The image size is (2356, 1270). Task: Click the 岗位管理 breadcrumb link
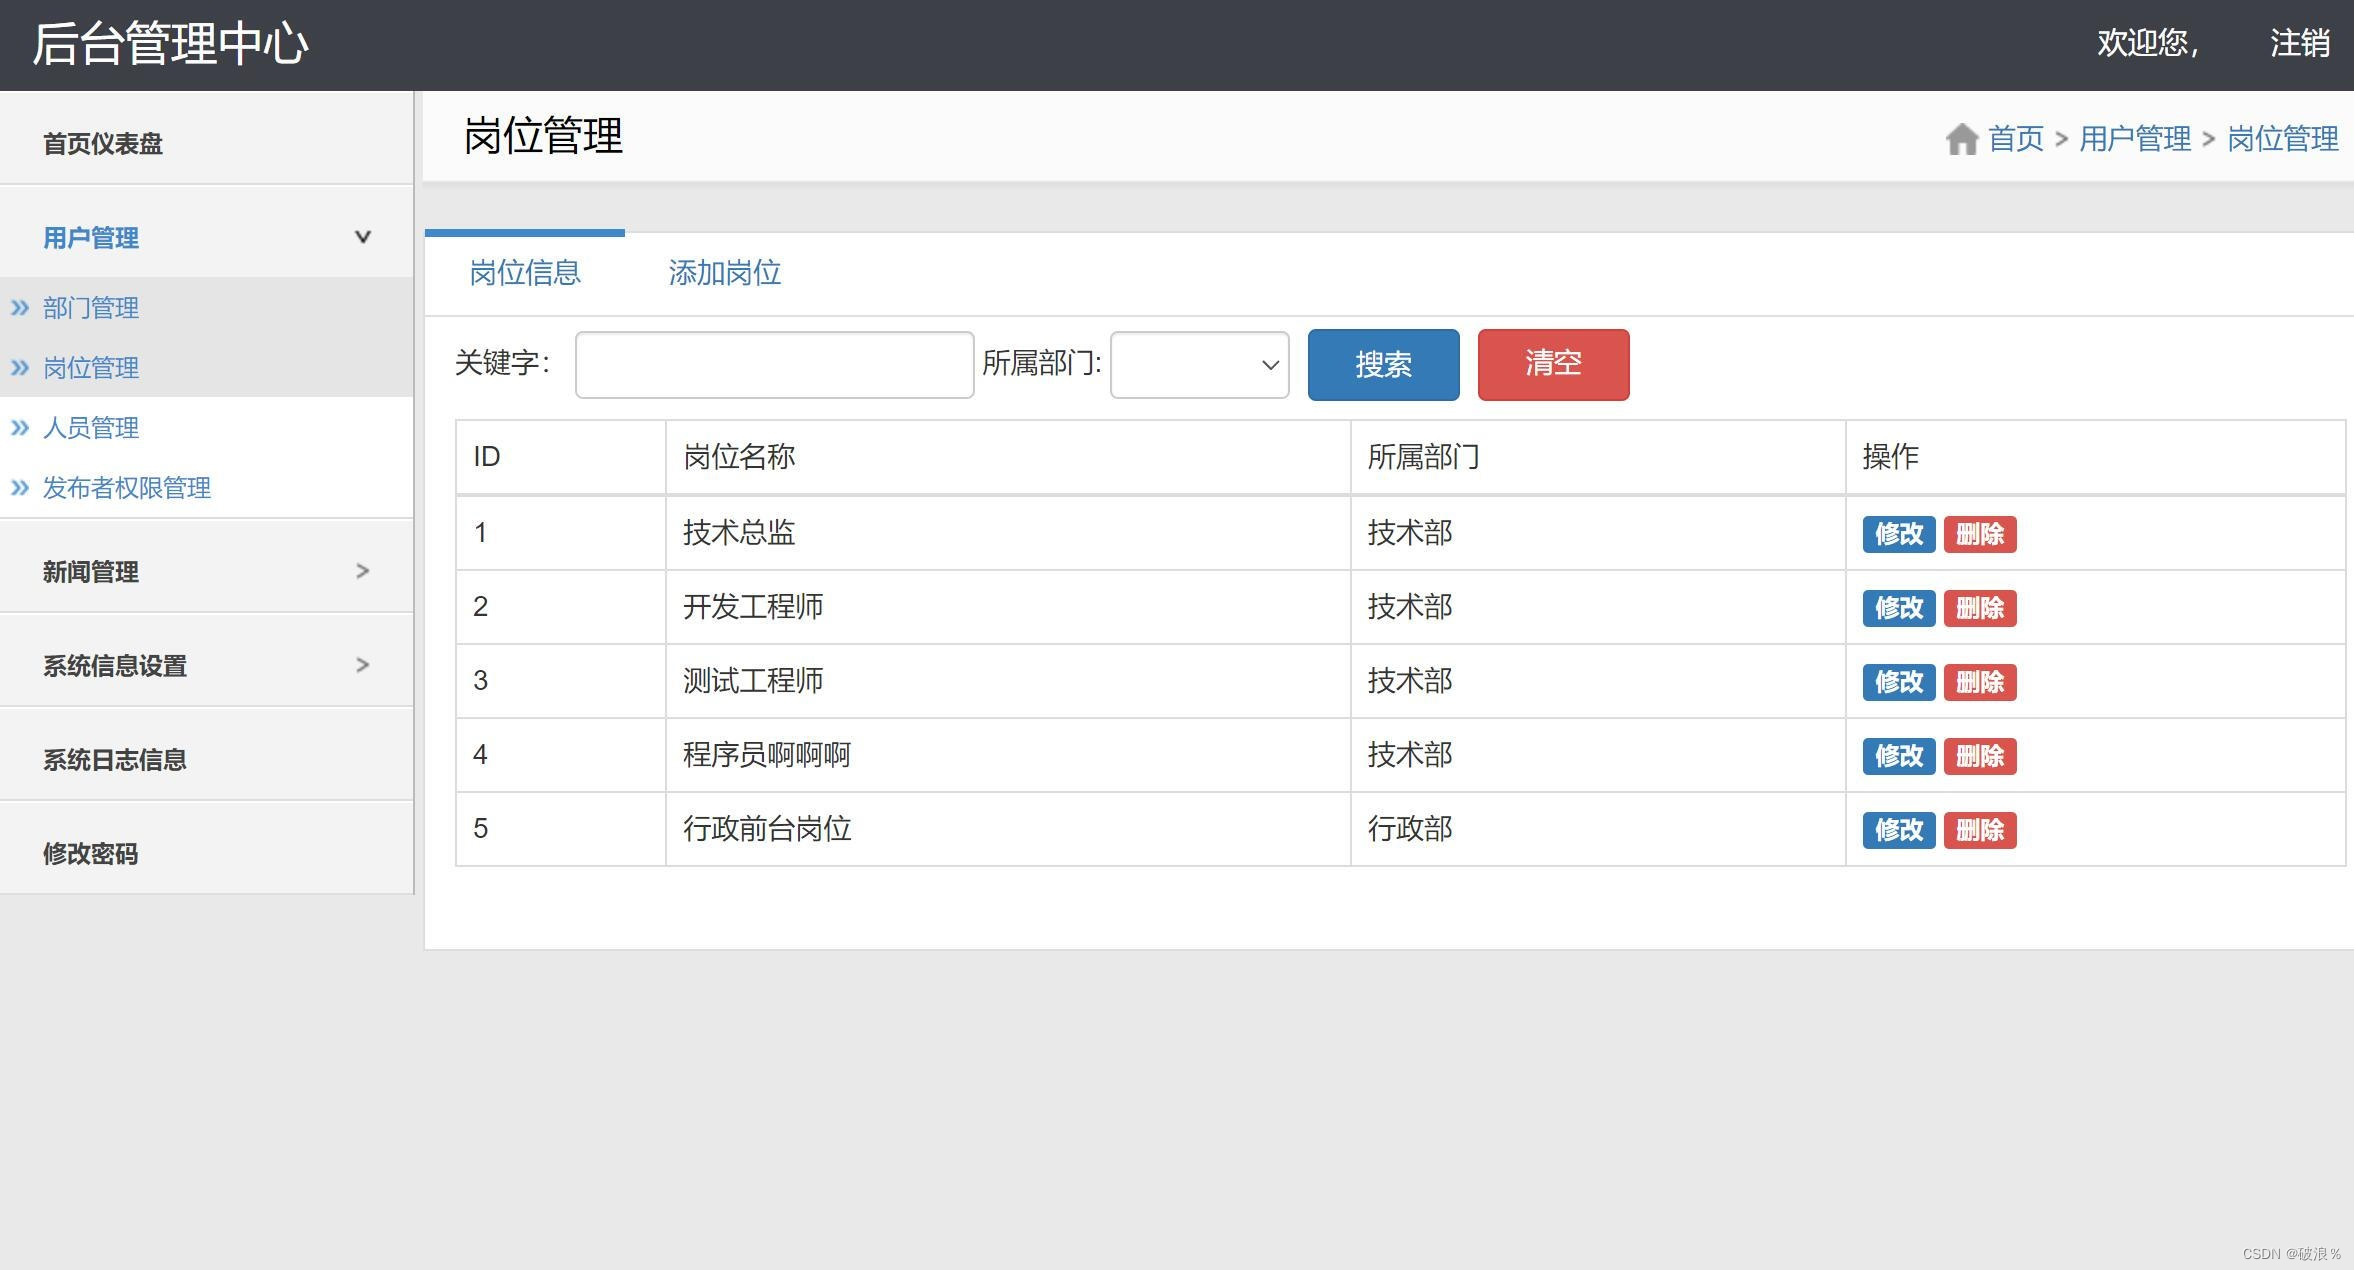(x=2283, y=139)
